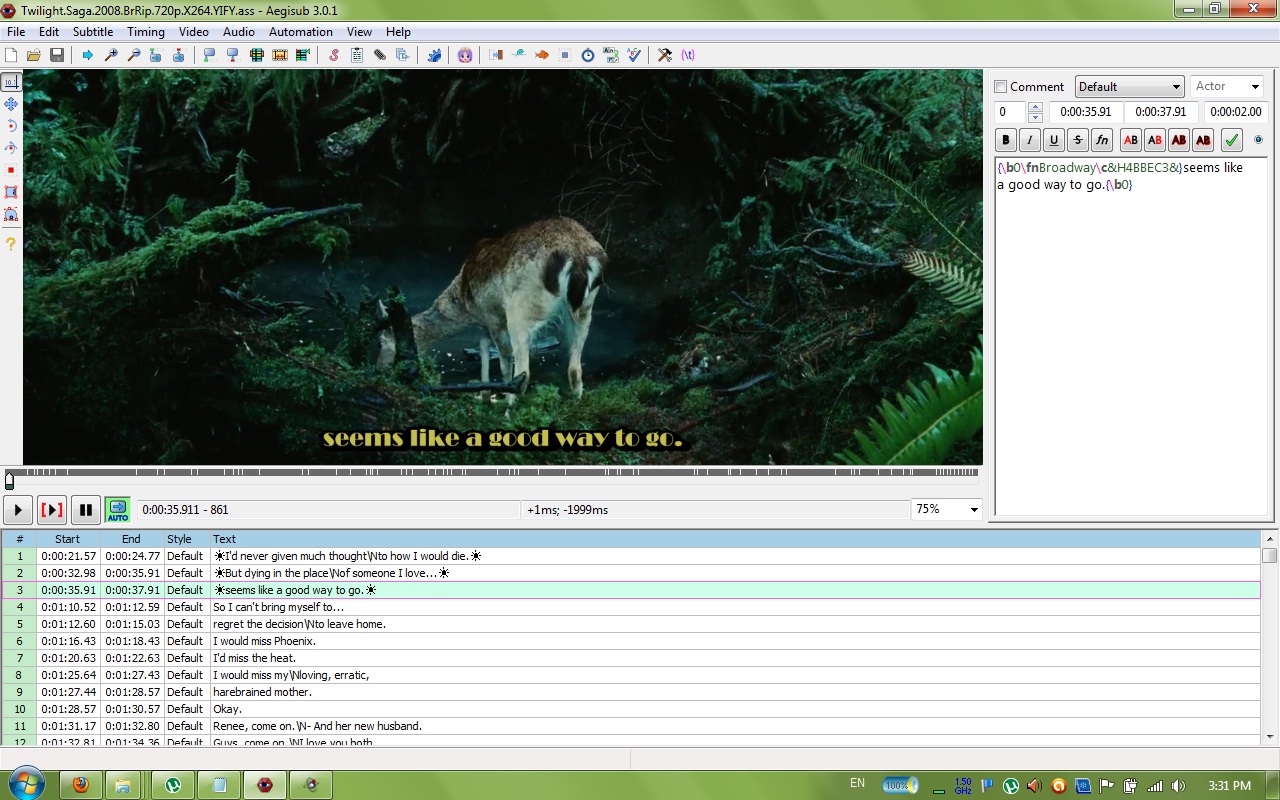Open the Styles Manager S icon
Screen dimensions: 1280x800
333,55
